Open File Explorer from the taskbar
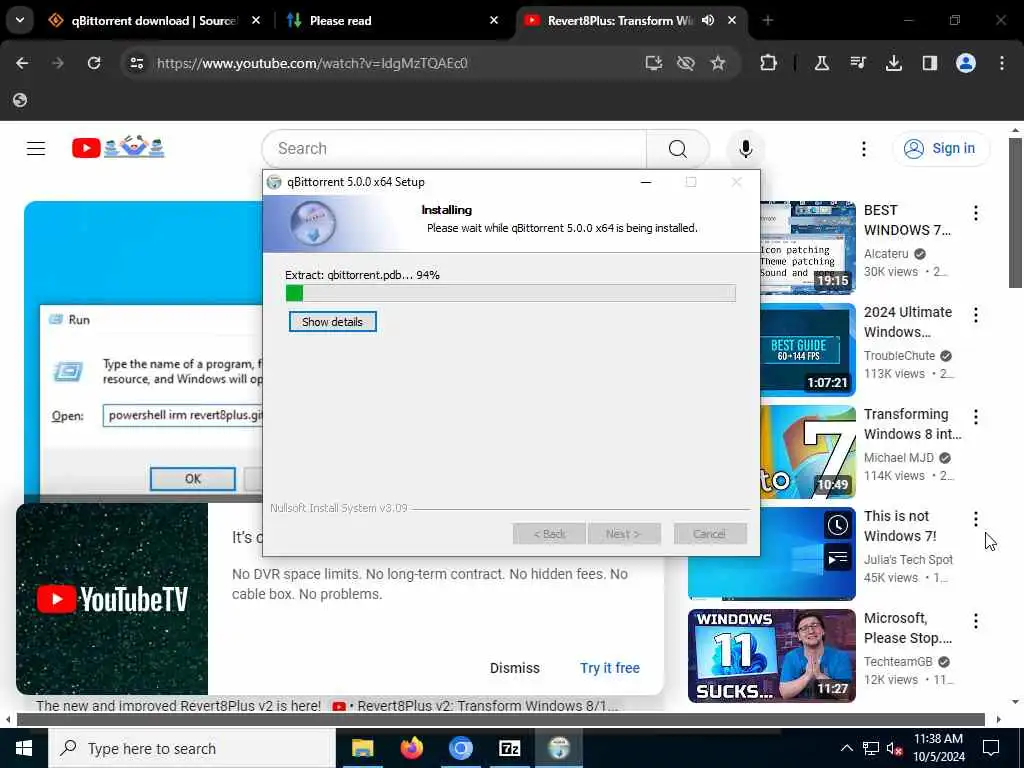Viewport: 1024px width, 768px height. (362, 748)
